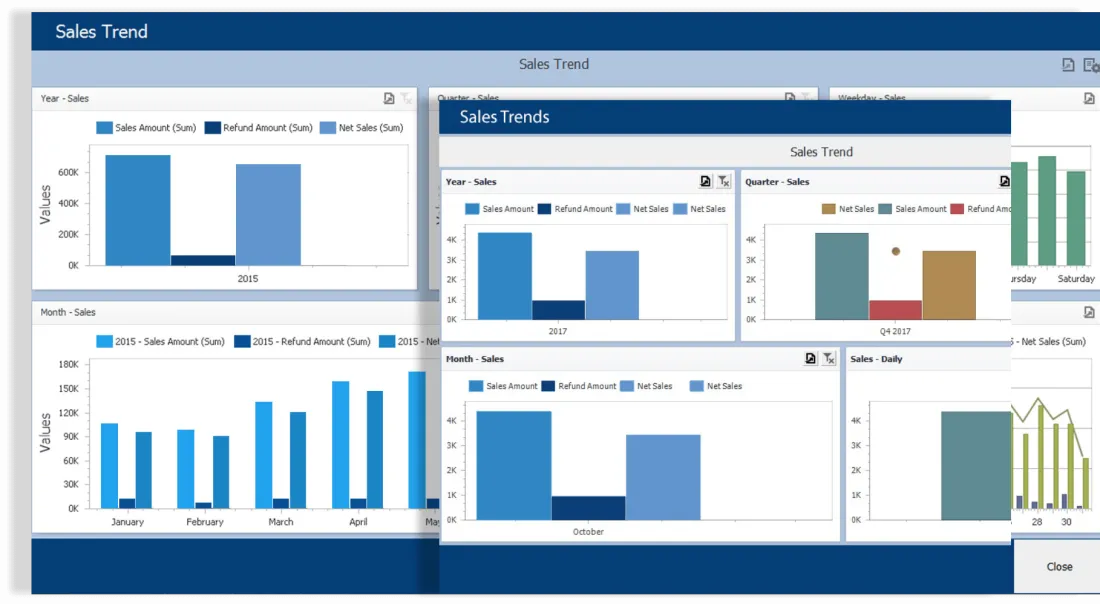Click 2015 - Refund Amount (Sum) legend entry
This screenshot has width=1100, height=604.
pos(302,342)
